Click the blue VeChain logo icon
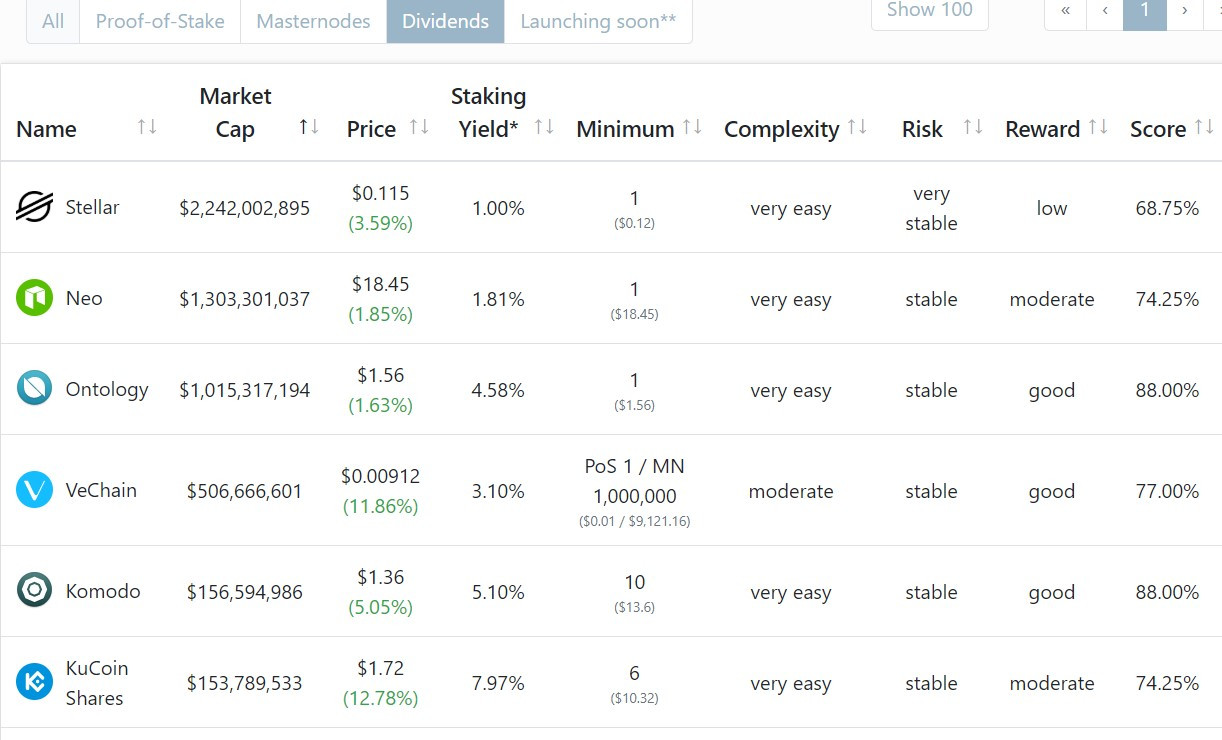 click(34, 490)
